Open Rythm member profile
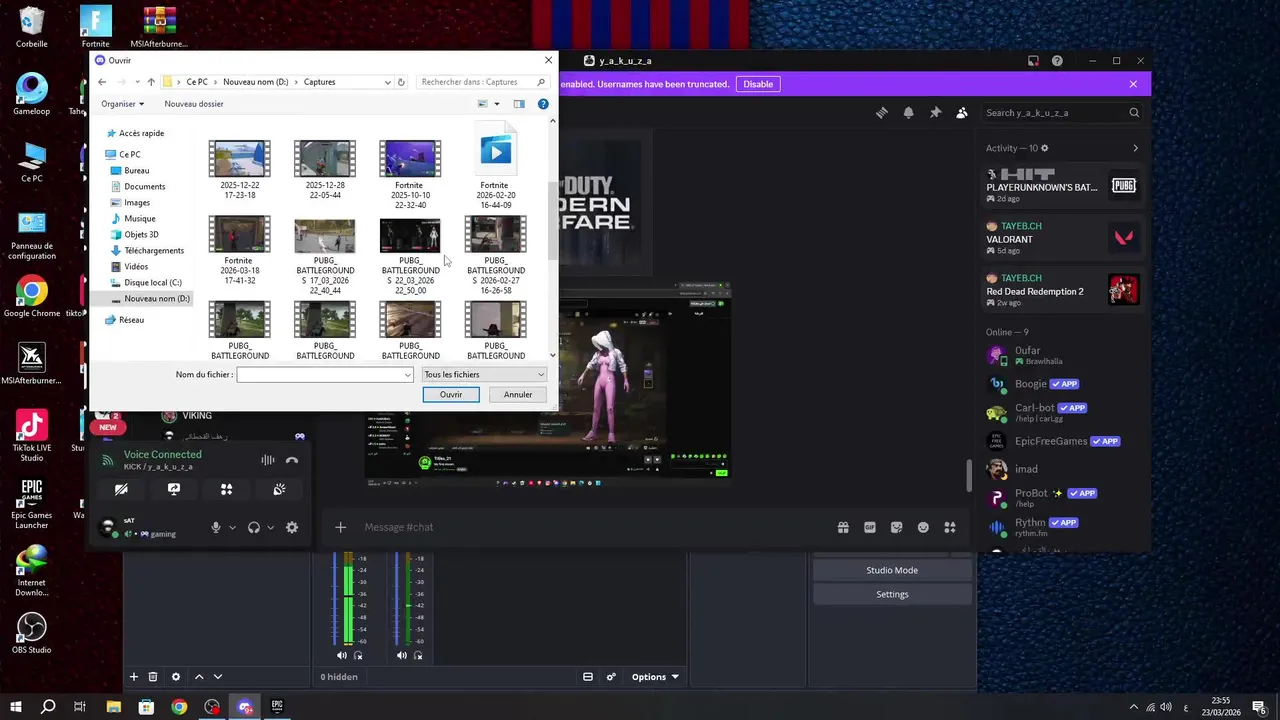Viewport: 1280px width, 720px height. [x=1062, y=526]
